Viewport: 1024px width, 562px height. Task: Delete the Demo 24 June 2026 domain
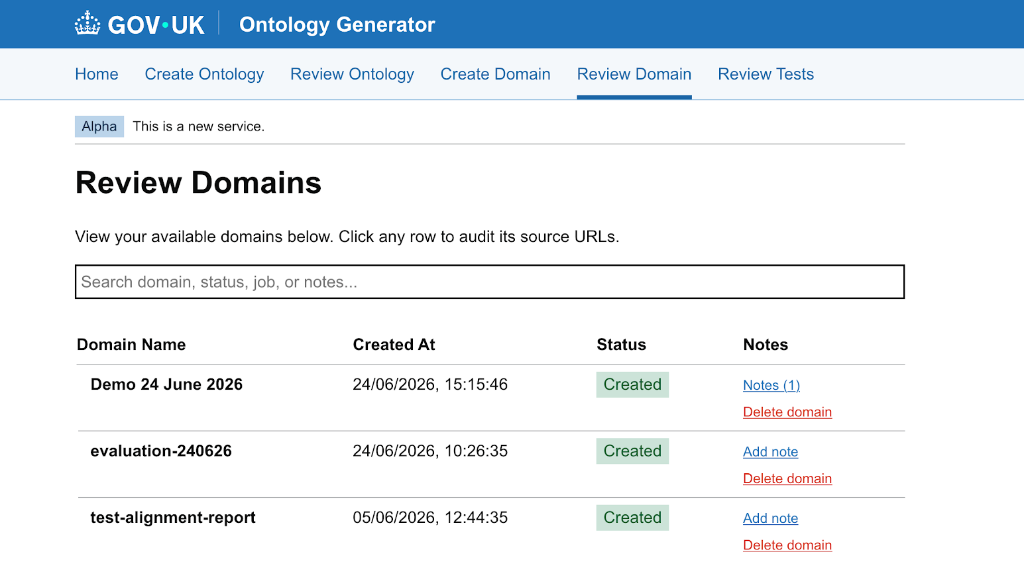(x=787, y=412)
